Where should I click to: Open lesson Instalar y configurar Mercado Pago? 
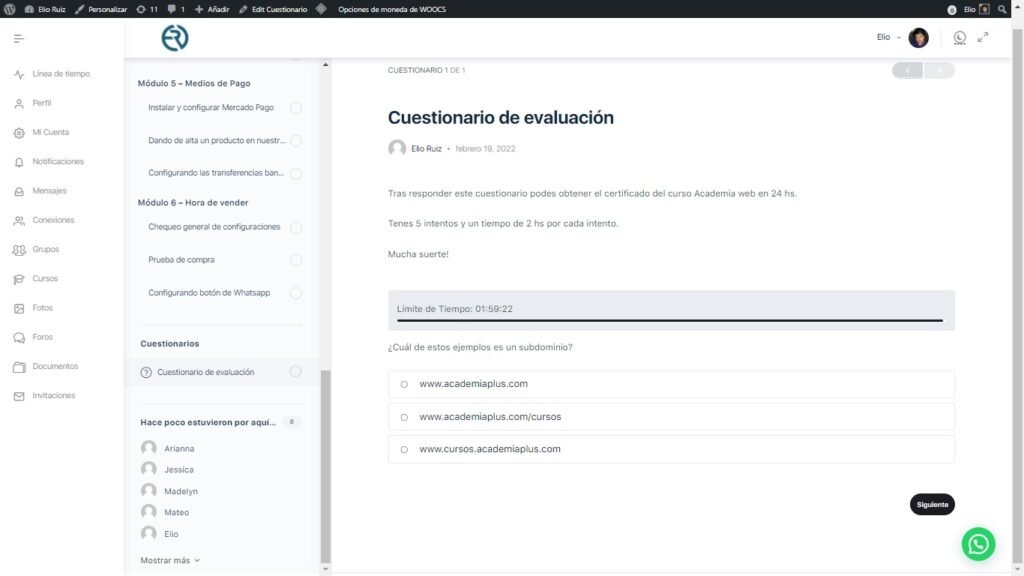pos(211,108)
